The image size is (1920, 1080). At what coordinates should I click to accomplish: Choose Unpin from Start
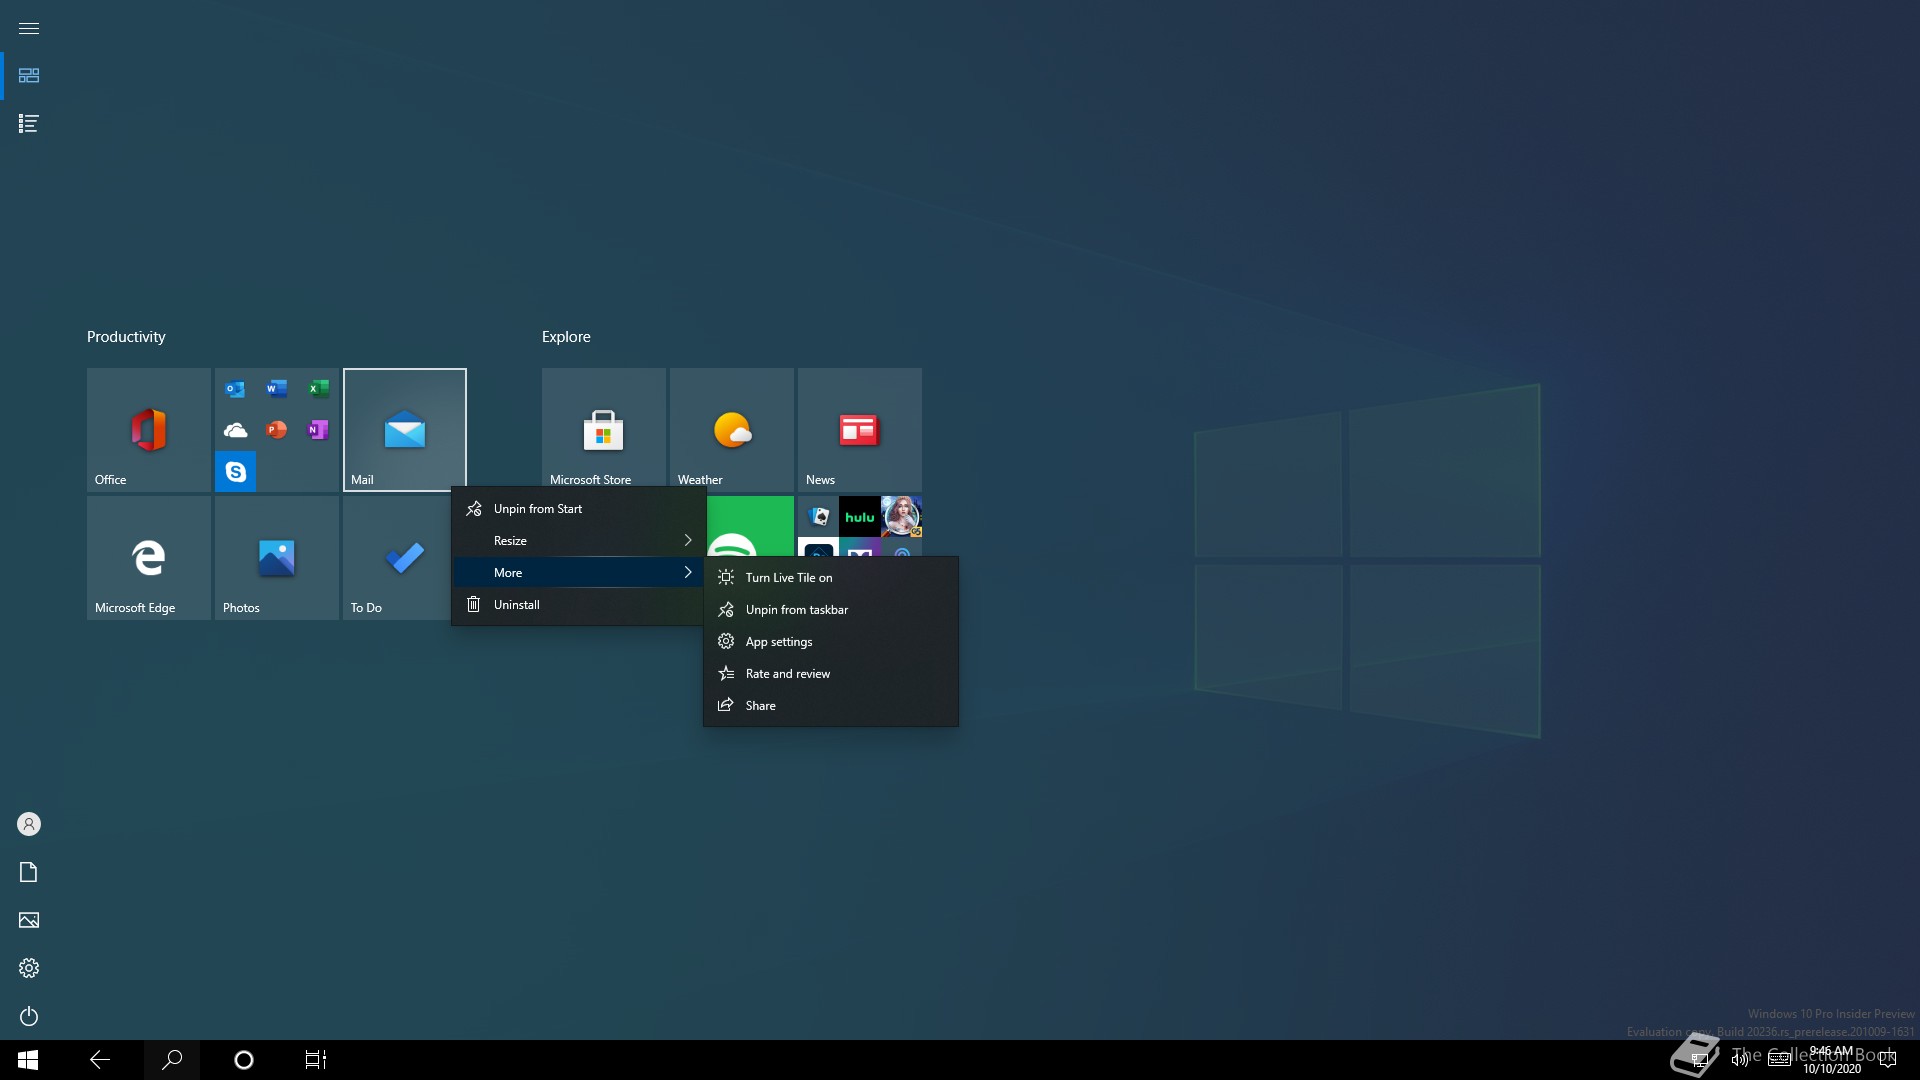click(x=578, y=509)
